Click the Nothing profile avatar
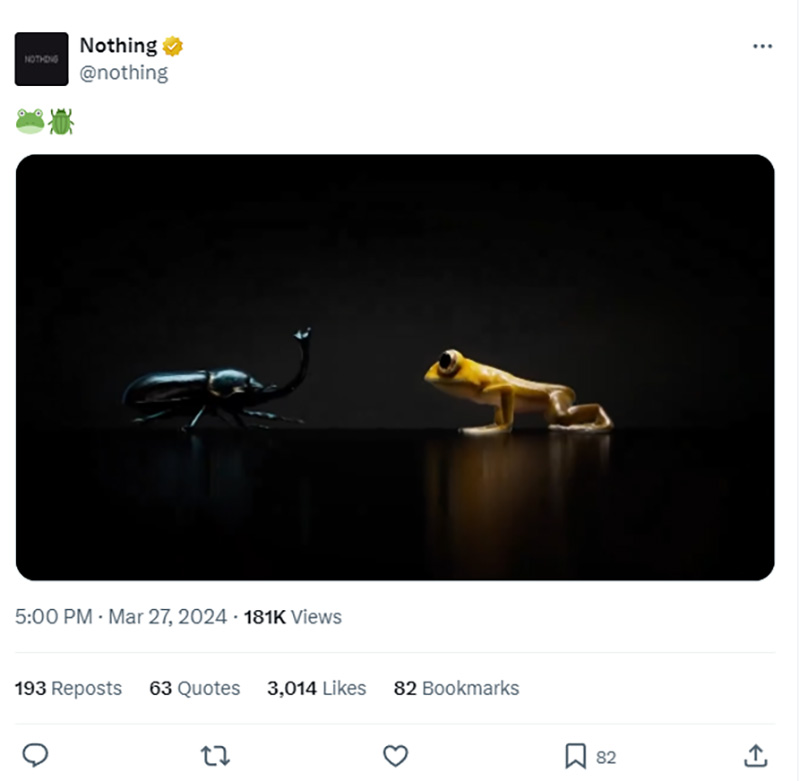The height and width of the screenshot is (781, 800). (41, 59)
